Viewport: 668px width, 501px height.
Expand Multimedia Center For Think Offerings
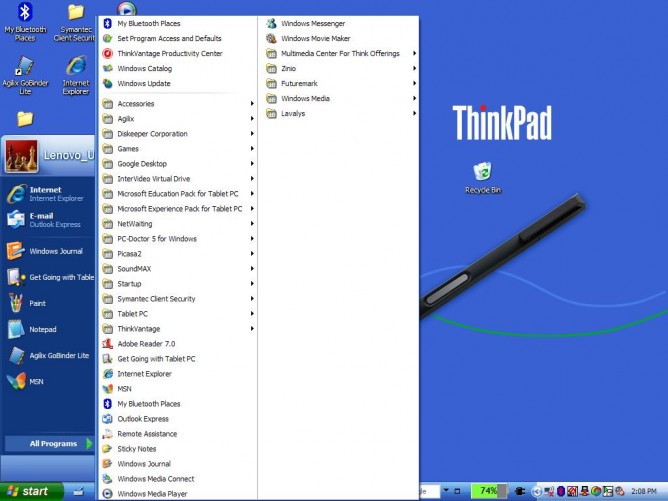coord(341,54)
